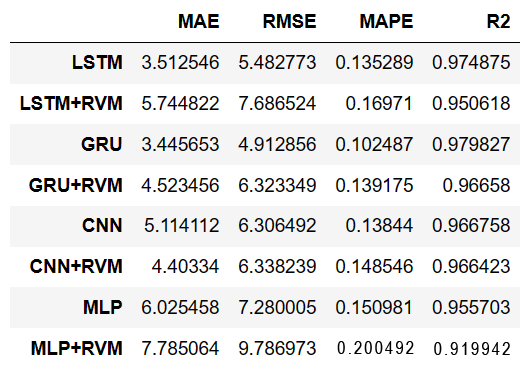Click the R2 column header
This screenshot has height=372, width=525.
[498, 21]
